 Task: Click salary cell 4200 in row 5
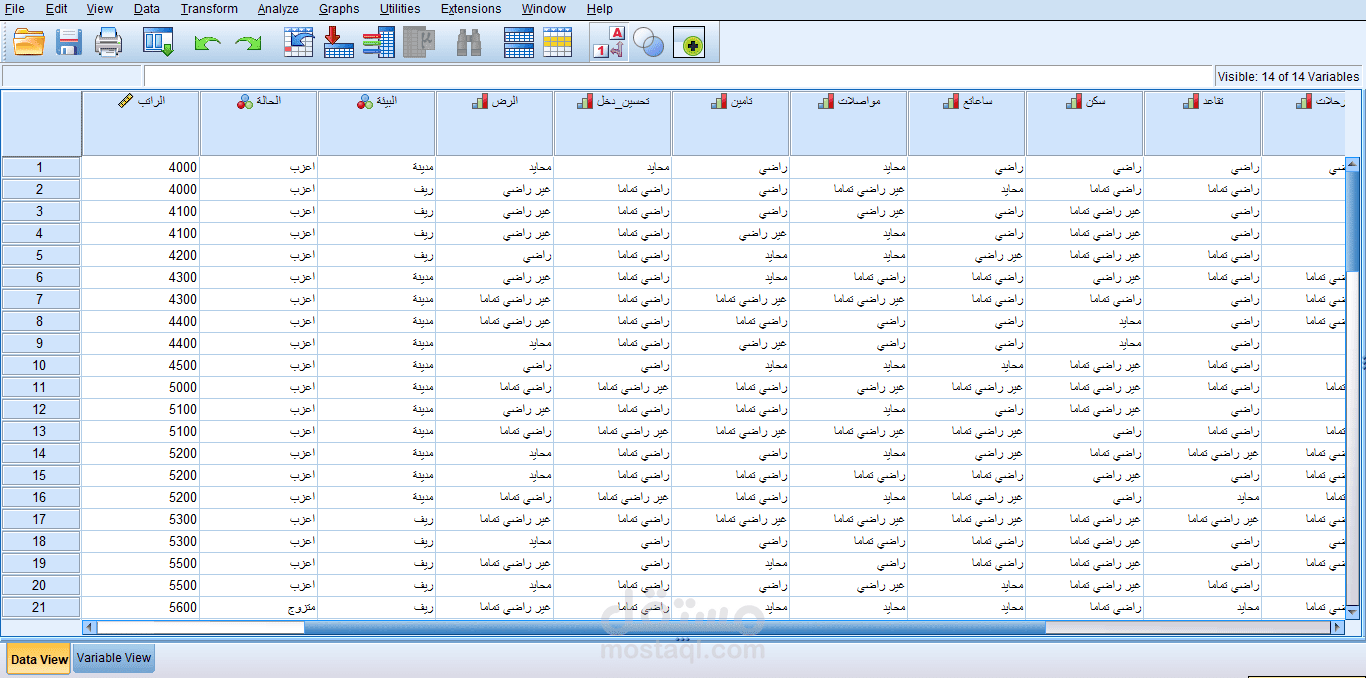pyautogui.click(x=140, y=255)
